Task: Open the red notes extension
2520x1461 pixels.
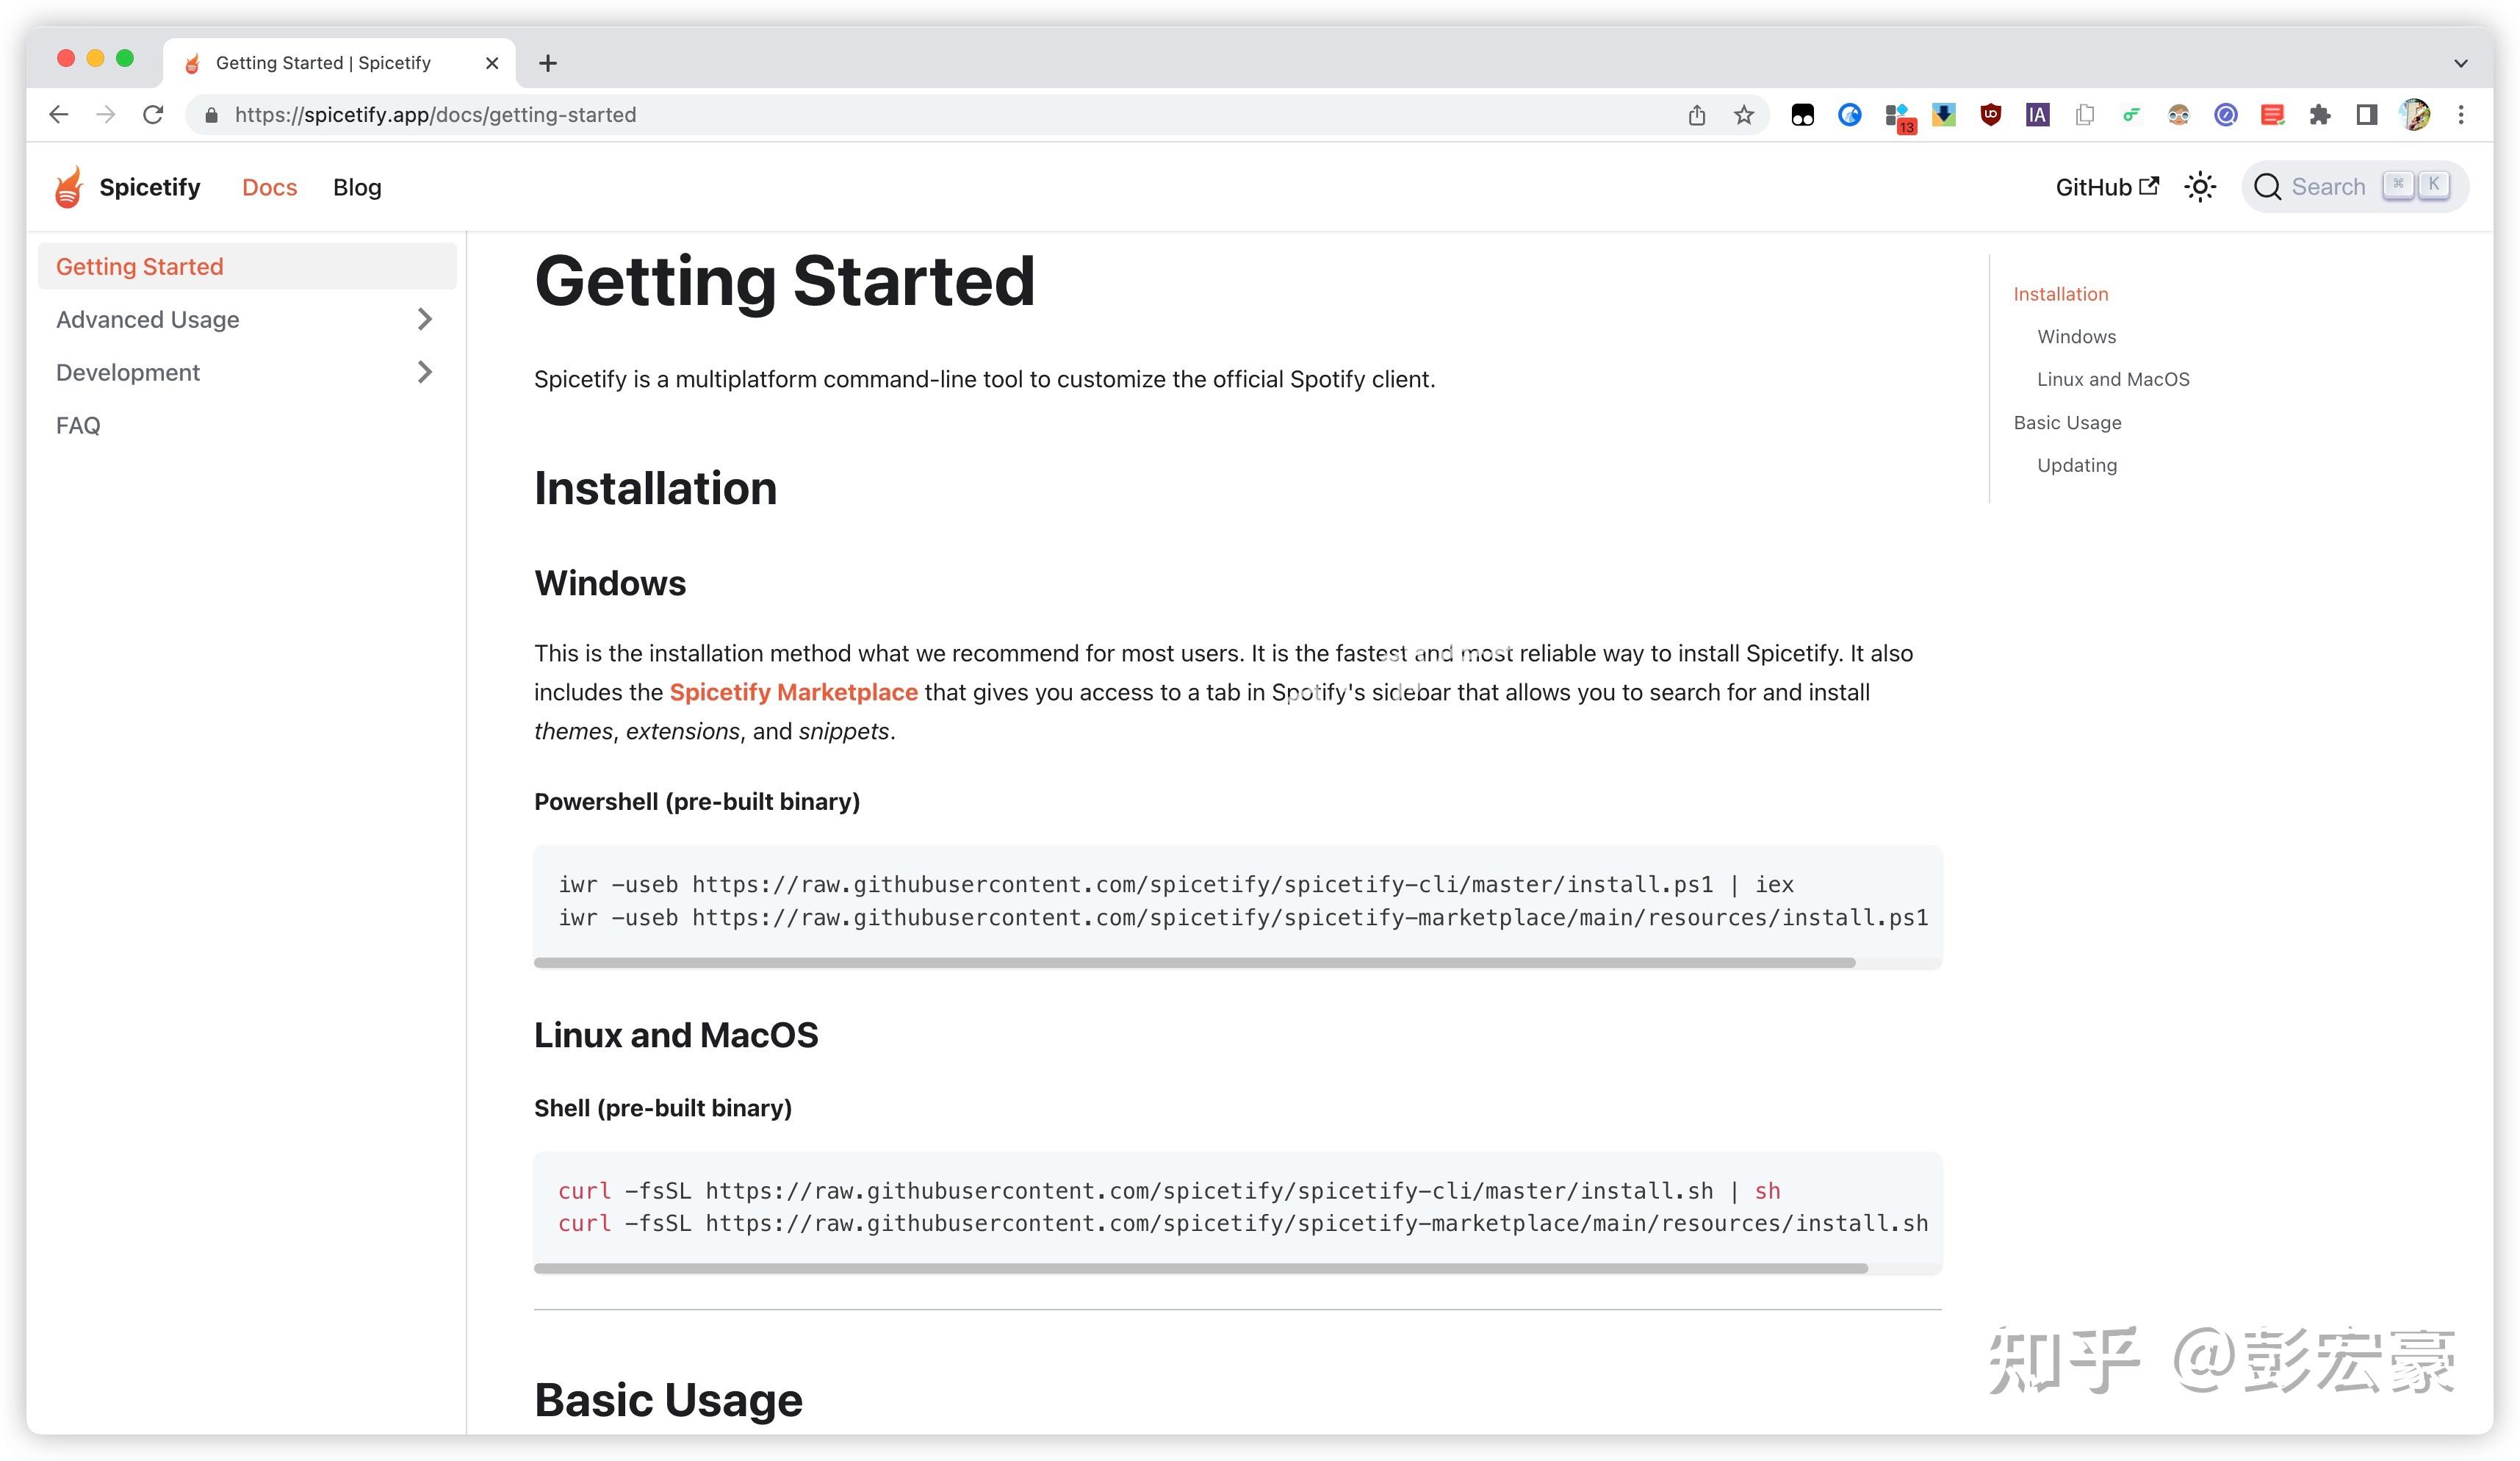Action: (2273, 115)
